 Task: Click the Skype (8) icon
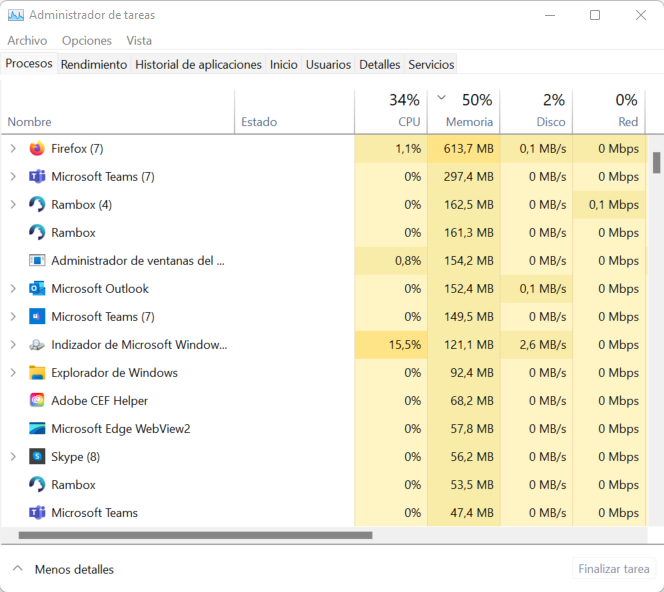(37, 456)
